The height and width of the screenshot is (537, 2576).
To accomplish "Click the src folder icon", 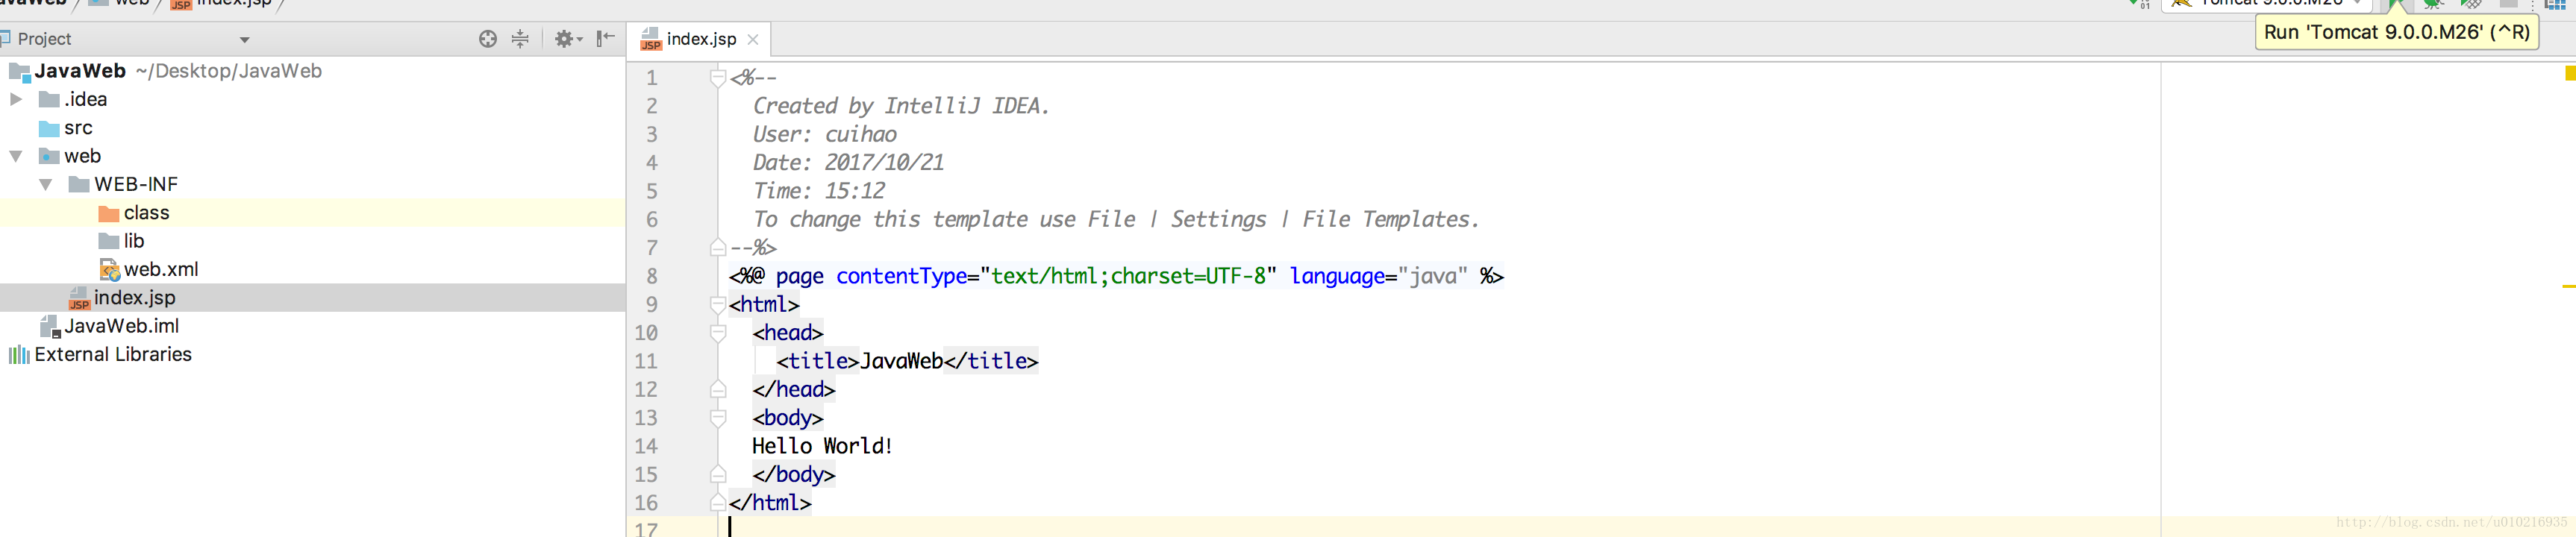I will (x=49, y=128).
